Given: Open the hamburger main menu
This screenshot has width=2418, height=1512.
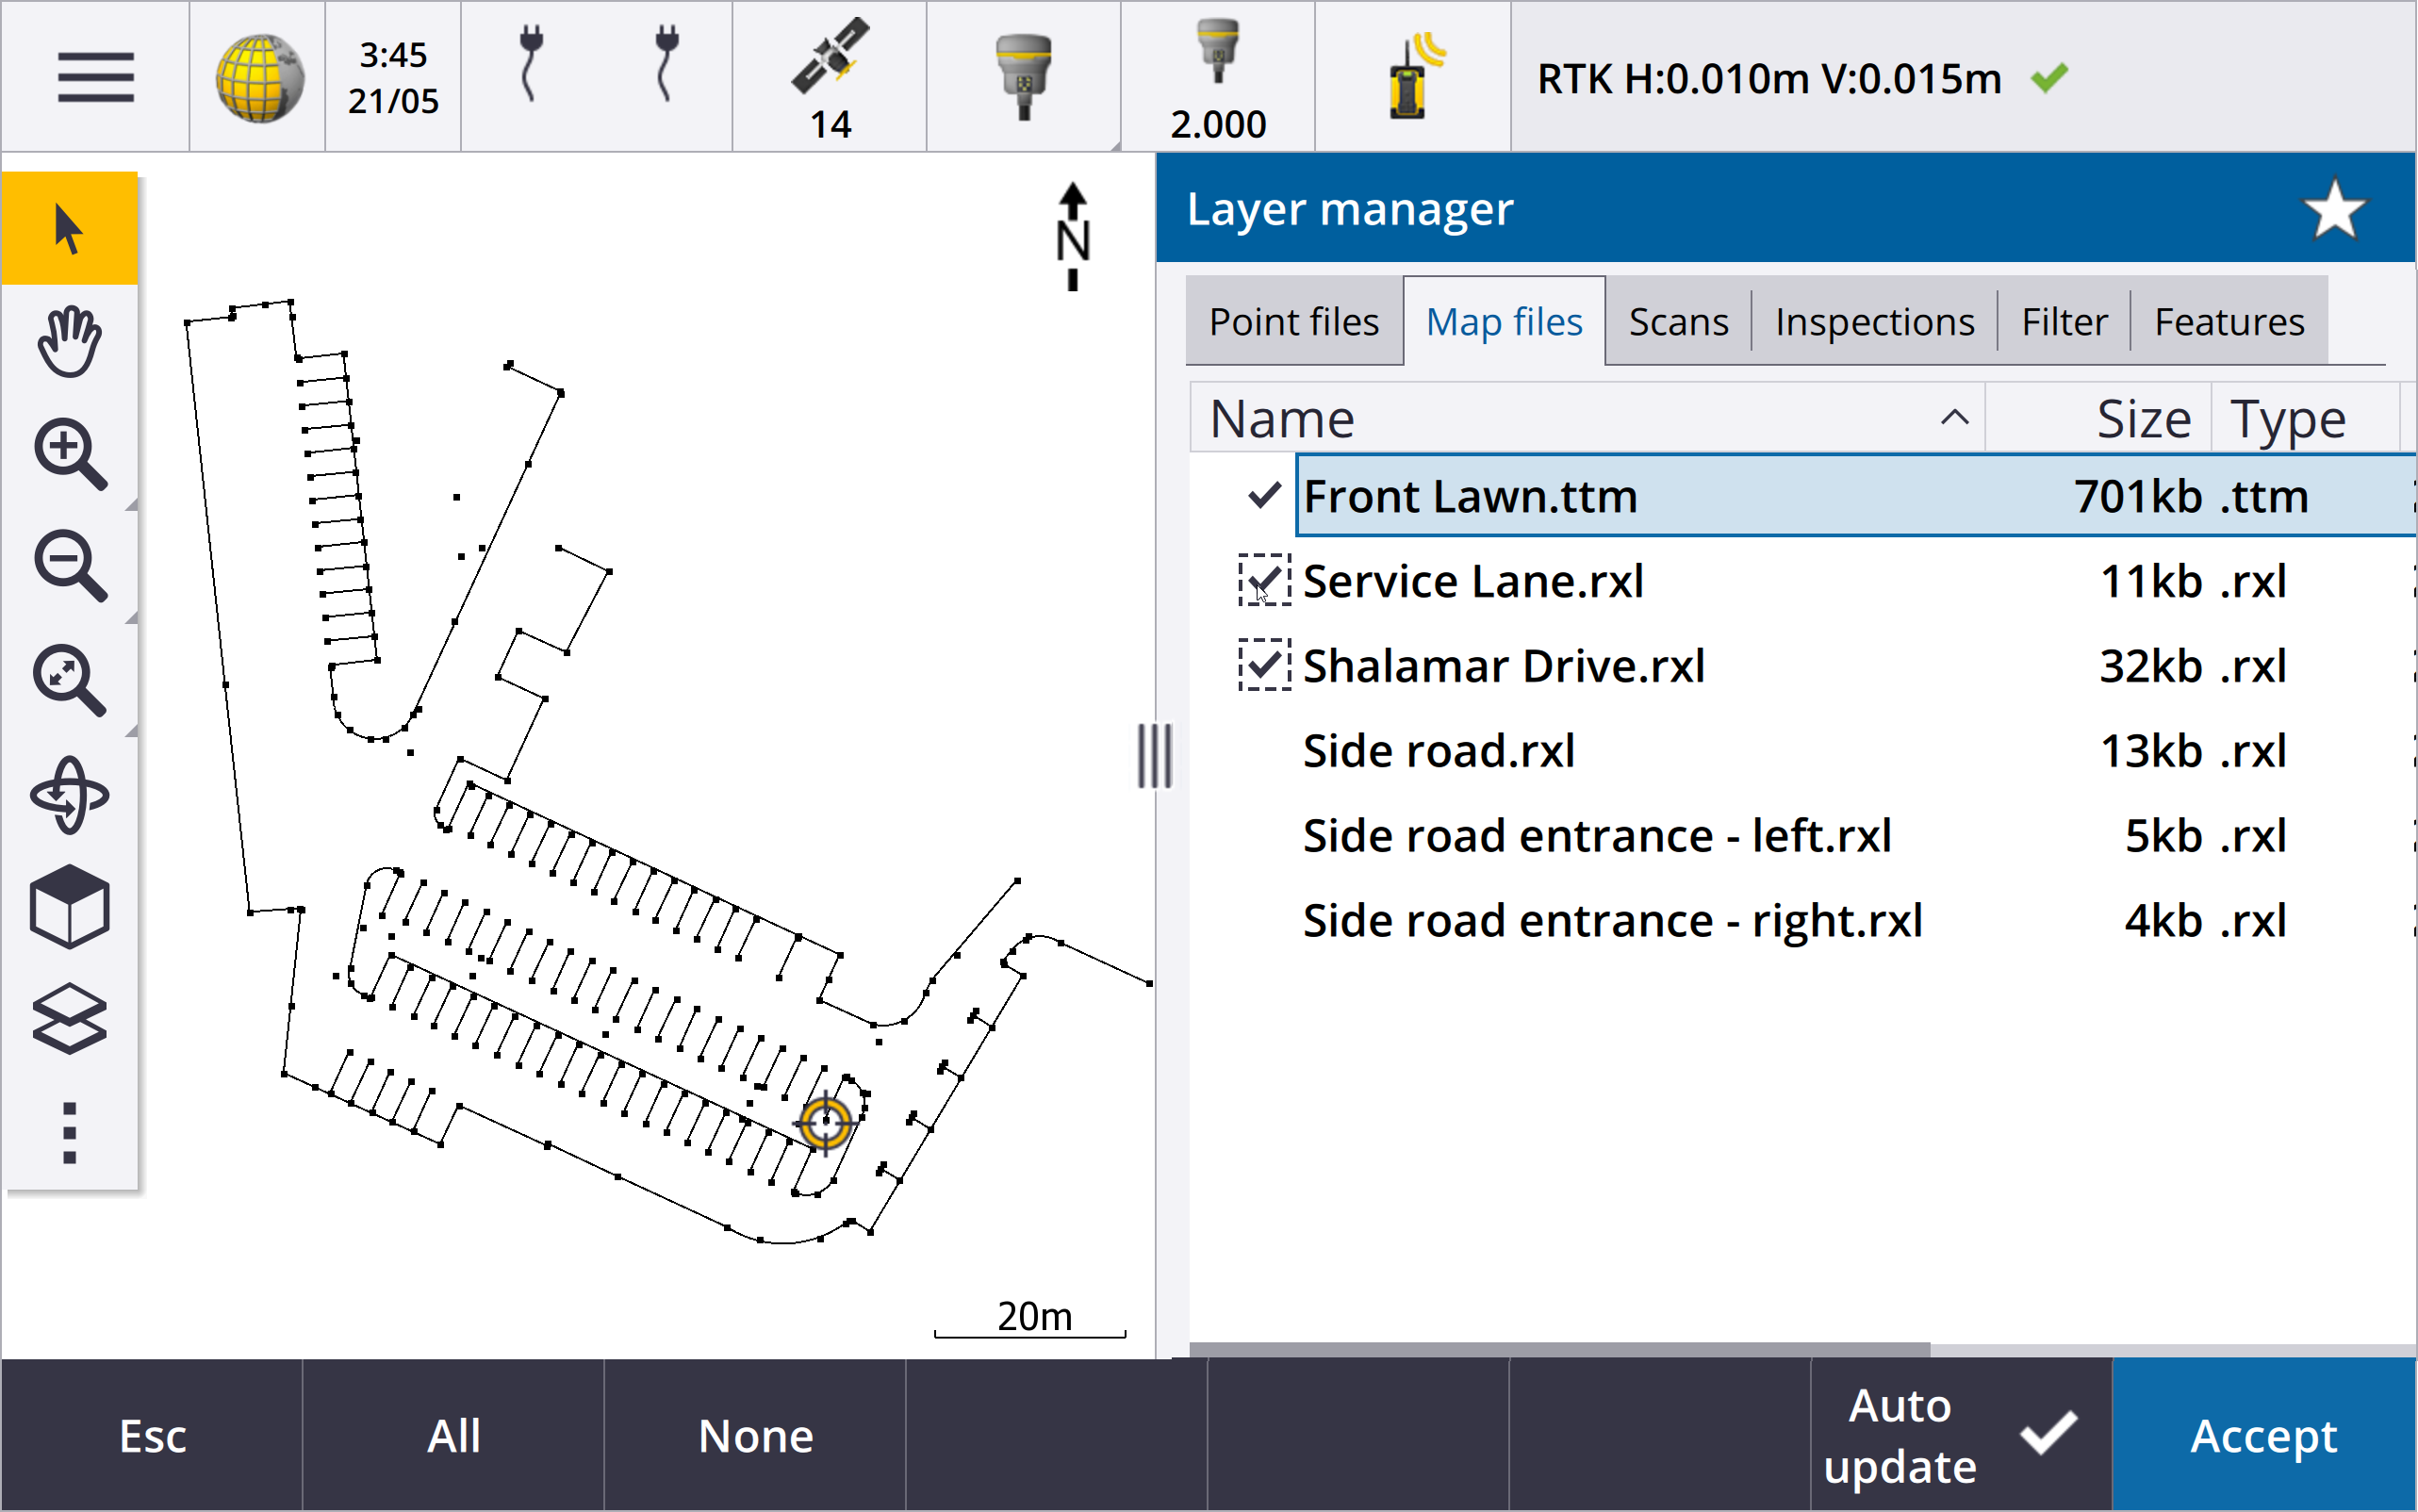Looking at the screenshot, I should coord(95,77).
